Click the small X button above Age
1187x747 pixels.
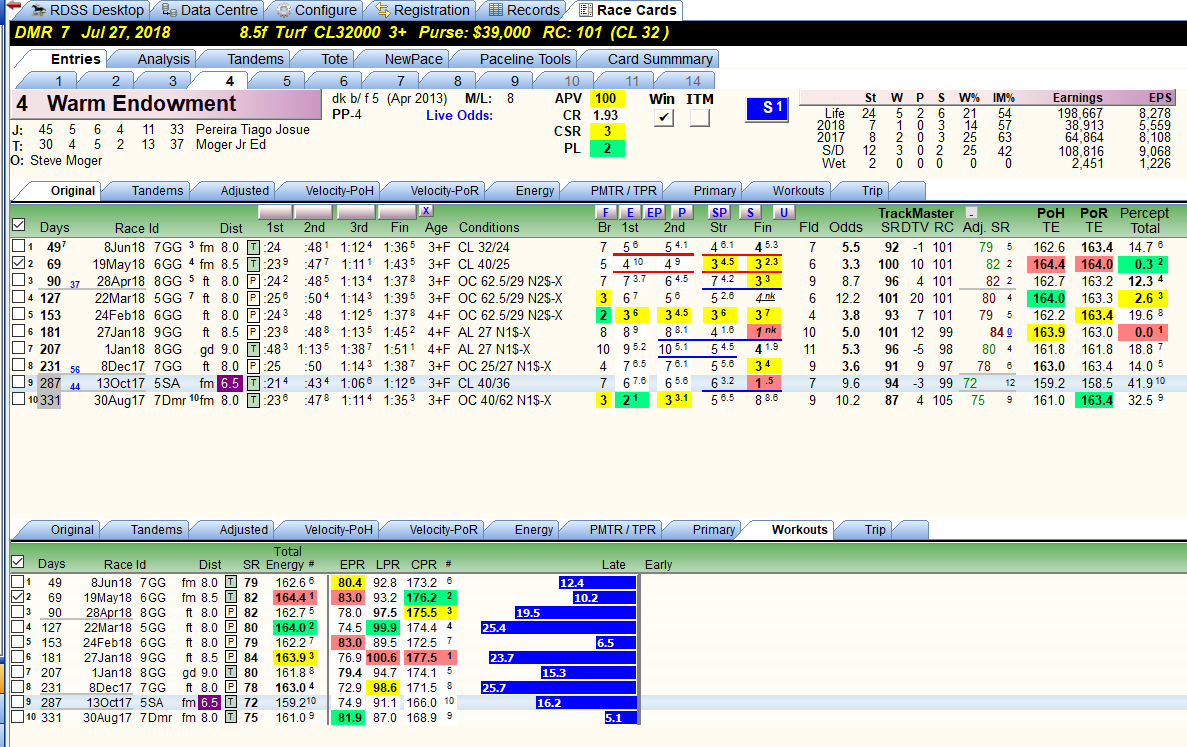(x=426, y=211)
